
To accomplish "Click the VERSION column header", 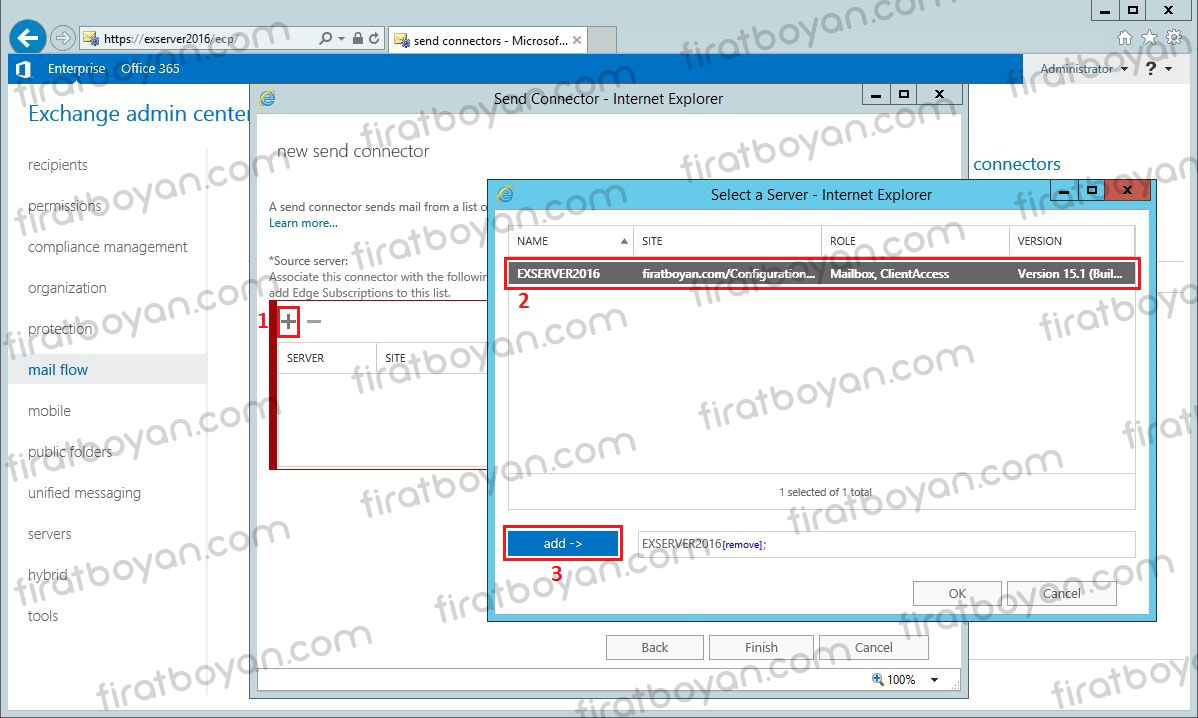I will click(1071, 241).
